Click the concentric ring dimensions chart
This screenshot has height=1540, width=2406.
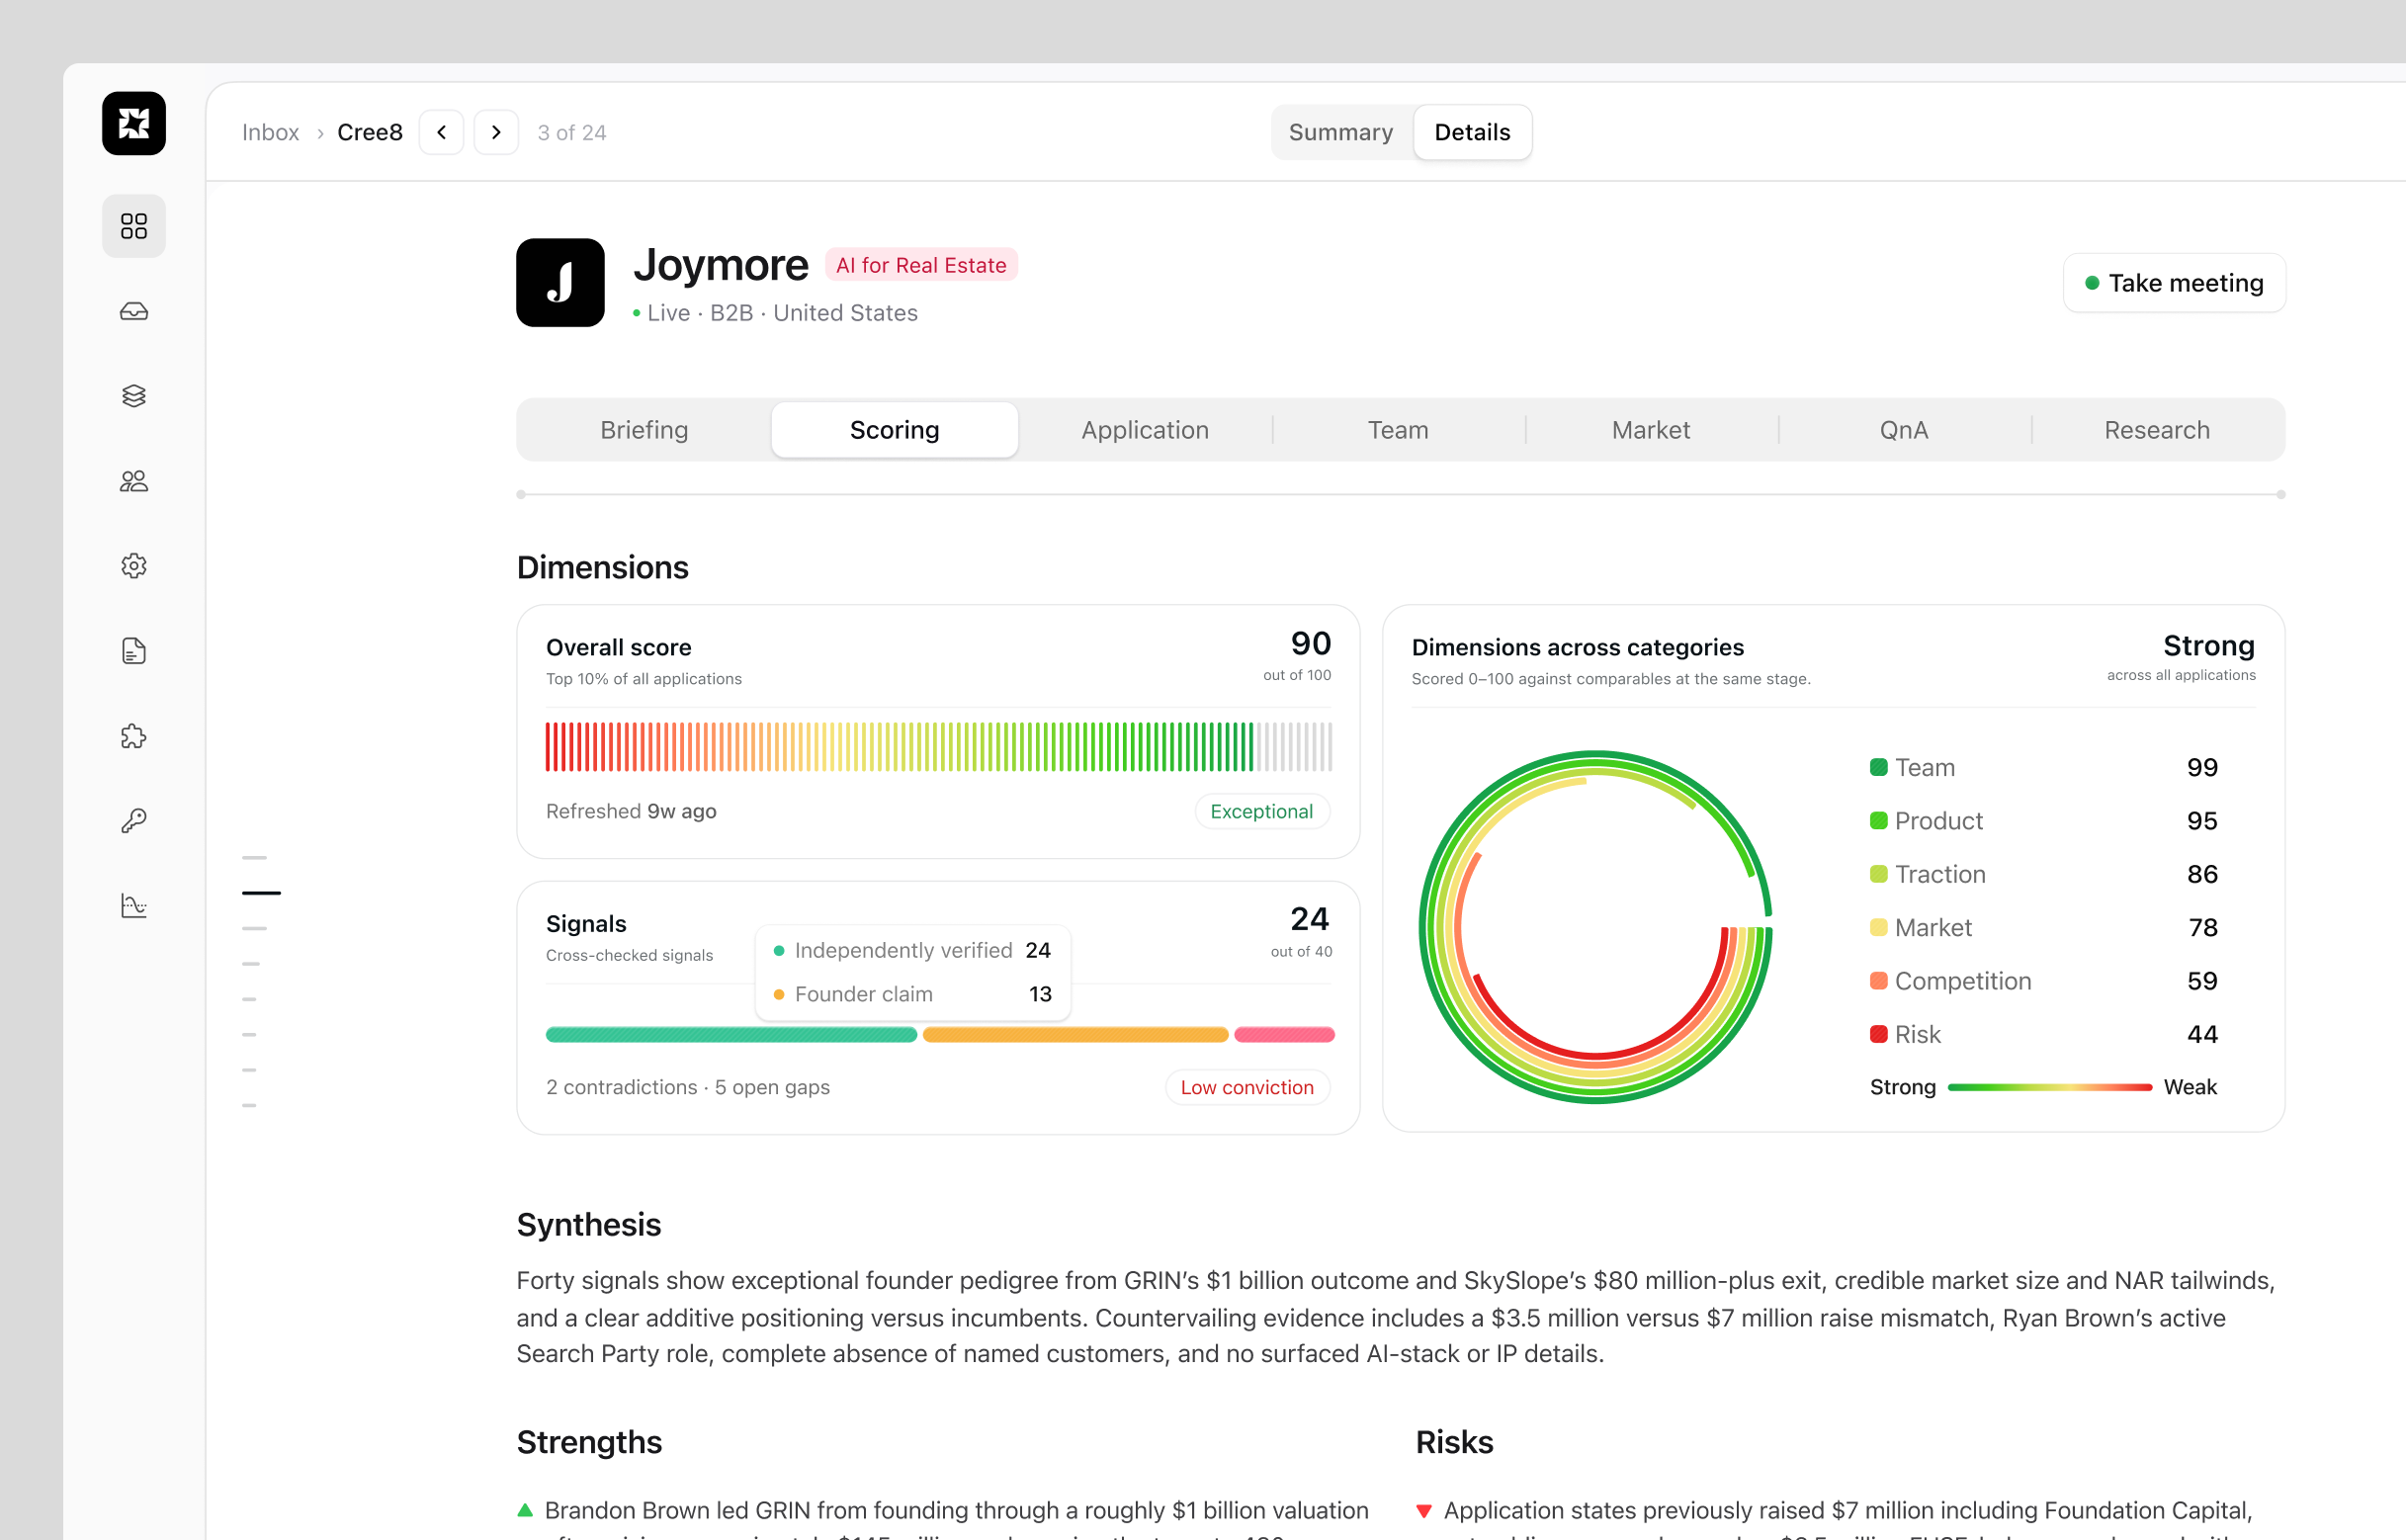[x=1595, y=927]
